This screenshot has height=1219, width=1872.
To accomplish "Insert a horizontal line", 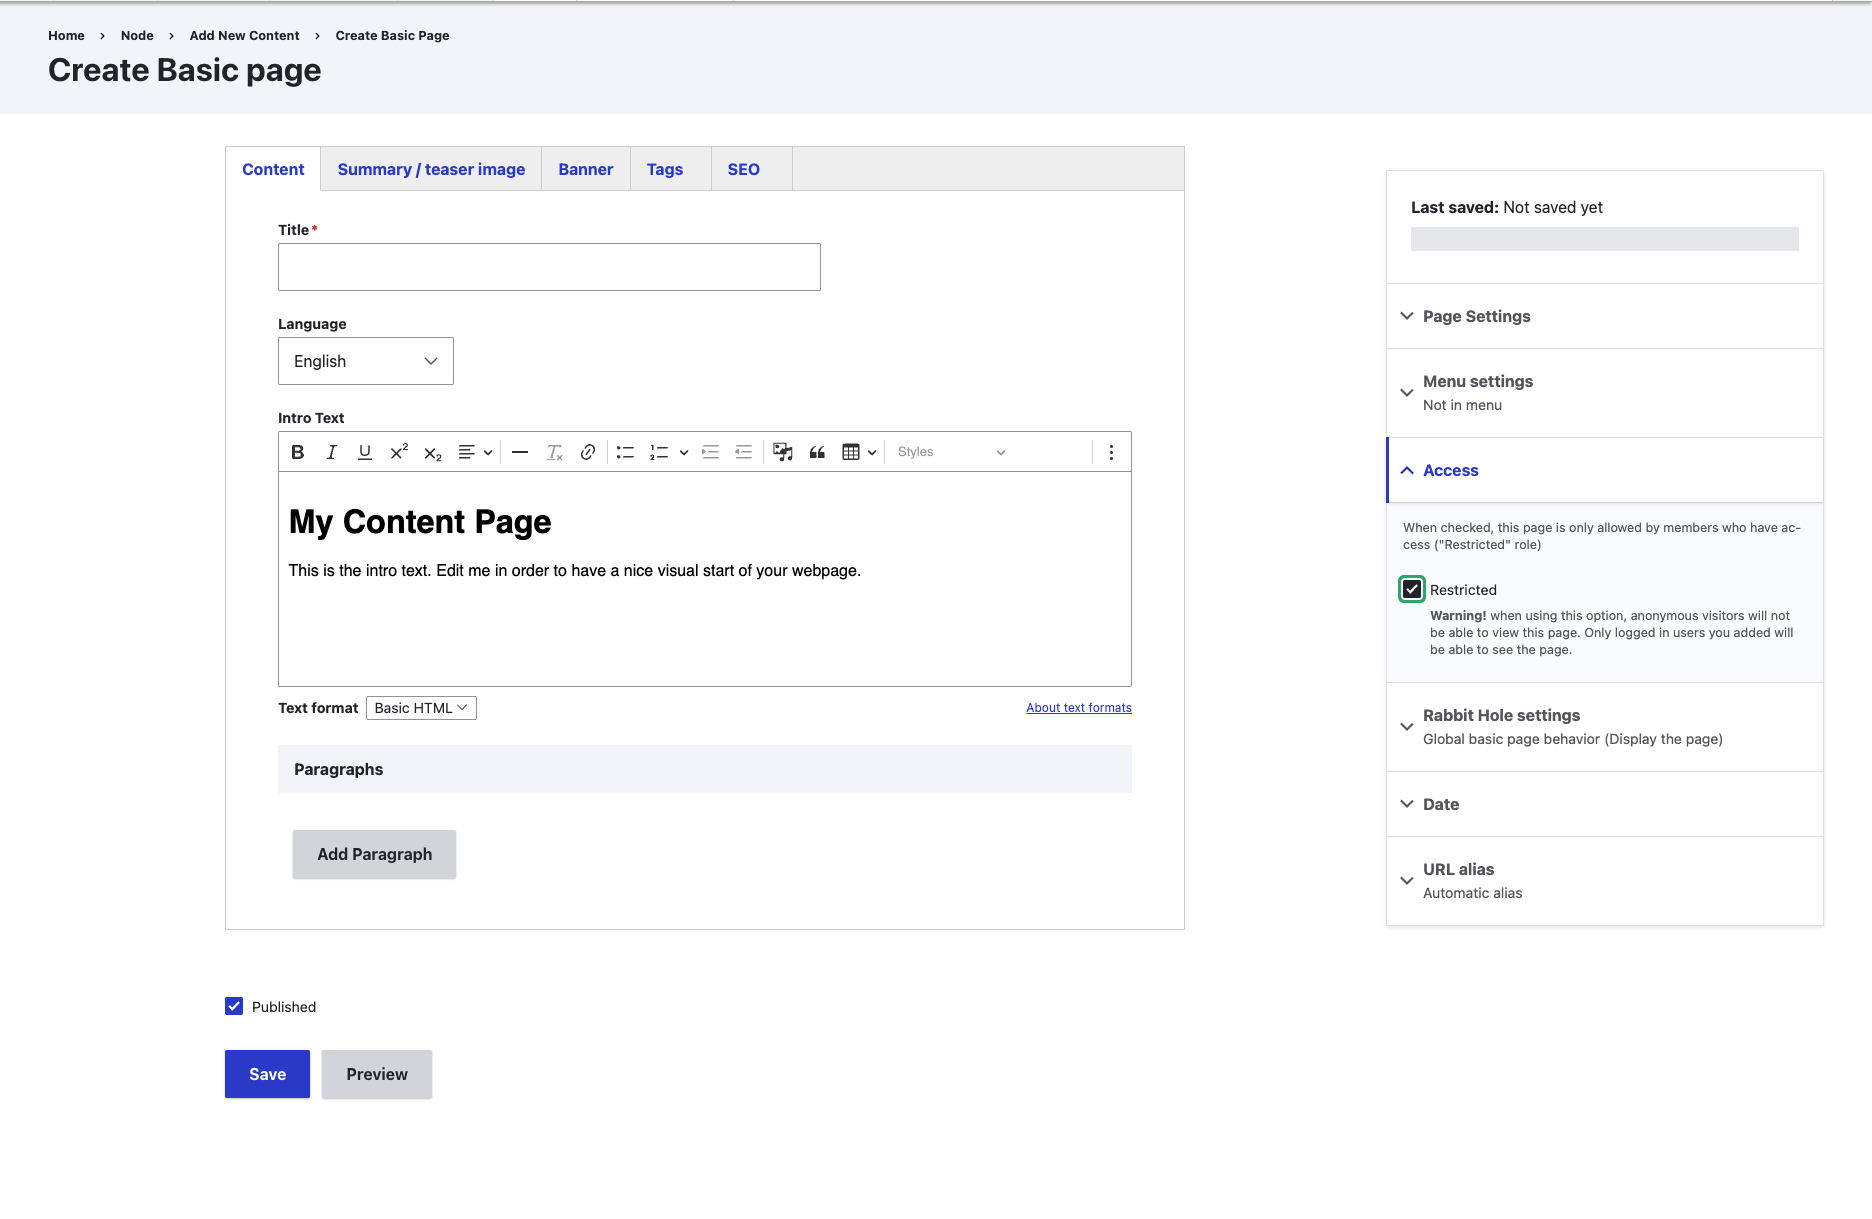I will click(x=520, y=452).
